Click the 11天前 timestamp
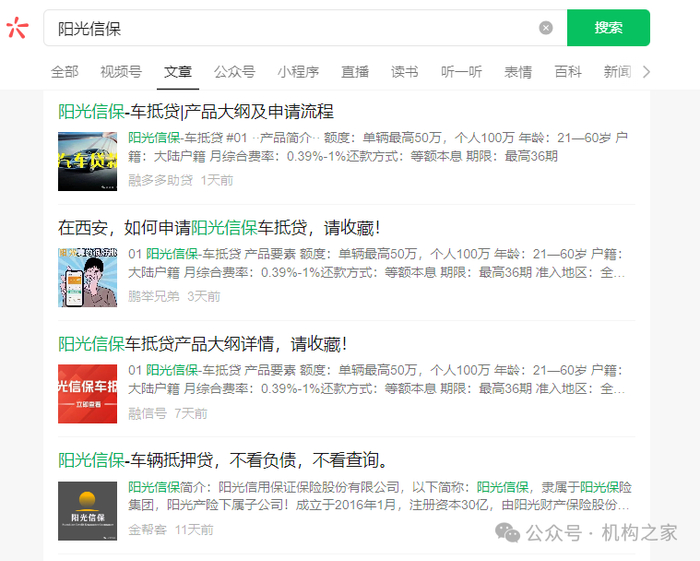Image resolution: width=700 pixels, height=561 pixels. click(x=194, y=530)
